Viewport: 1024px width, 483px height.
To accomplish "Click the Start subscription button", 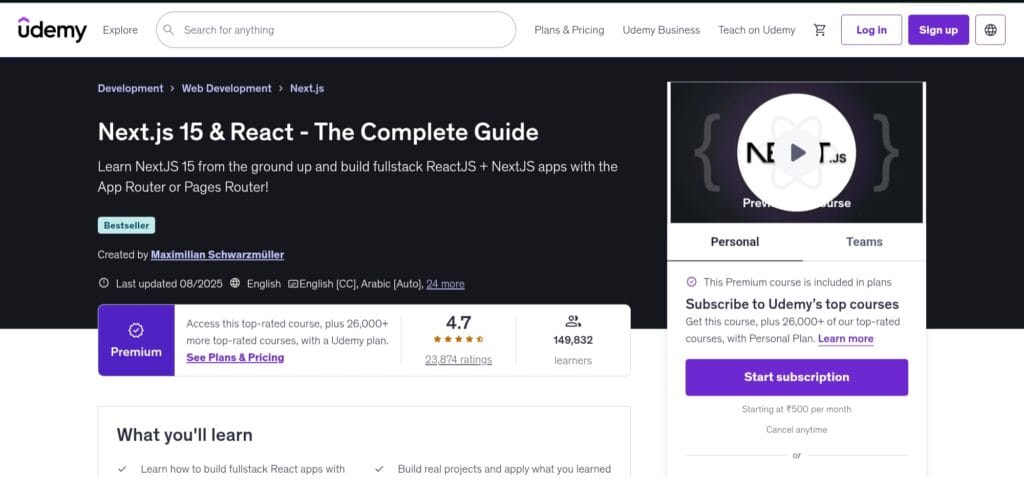I will coord(796,377).
